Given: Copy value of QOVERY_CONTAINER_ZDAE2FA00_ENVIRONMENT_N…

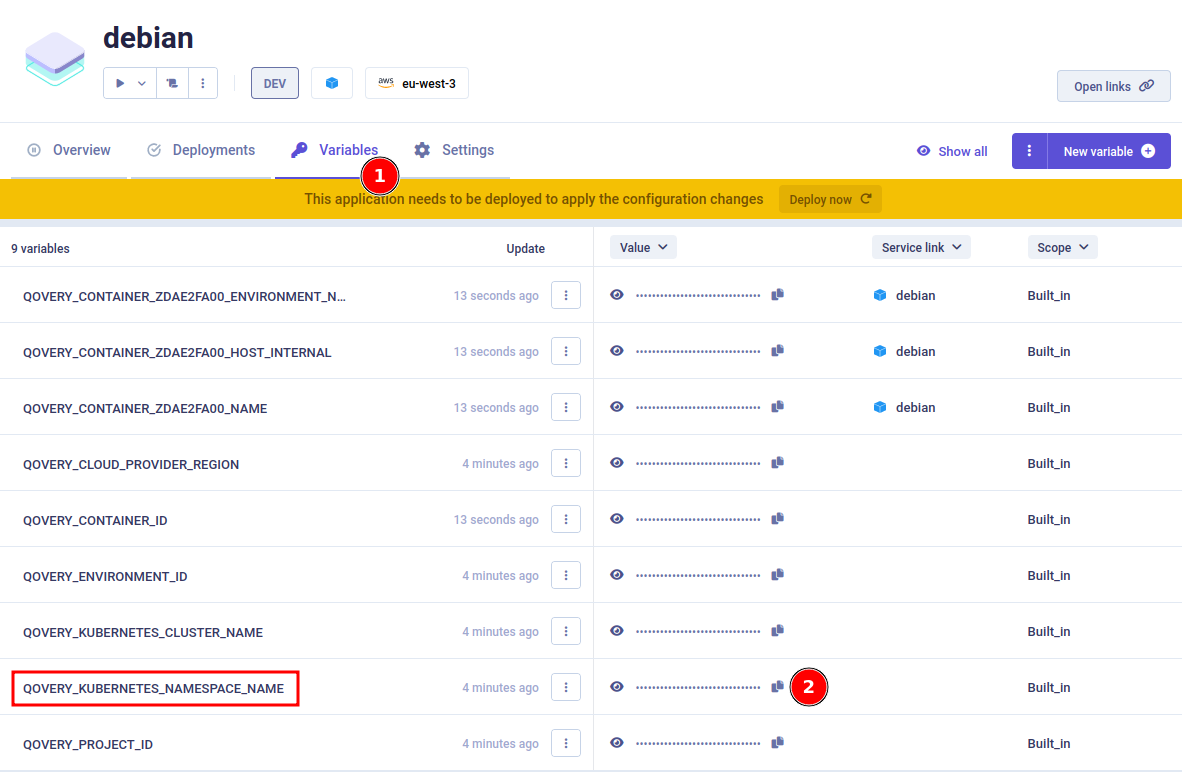Looking at the screenshot, I should pos(778,294).
